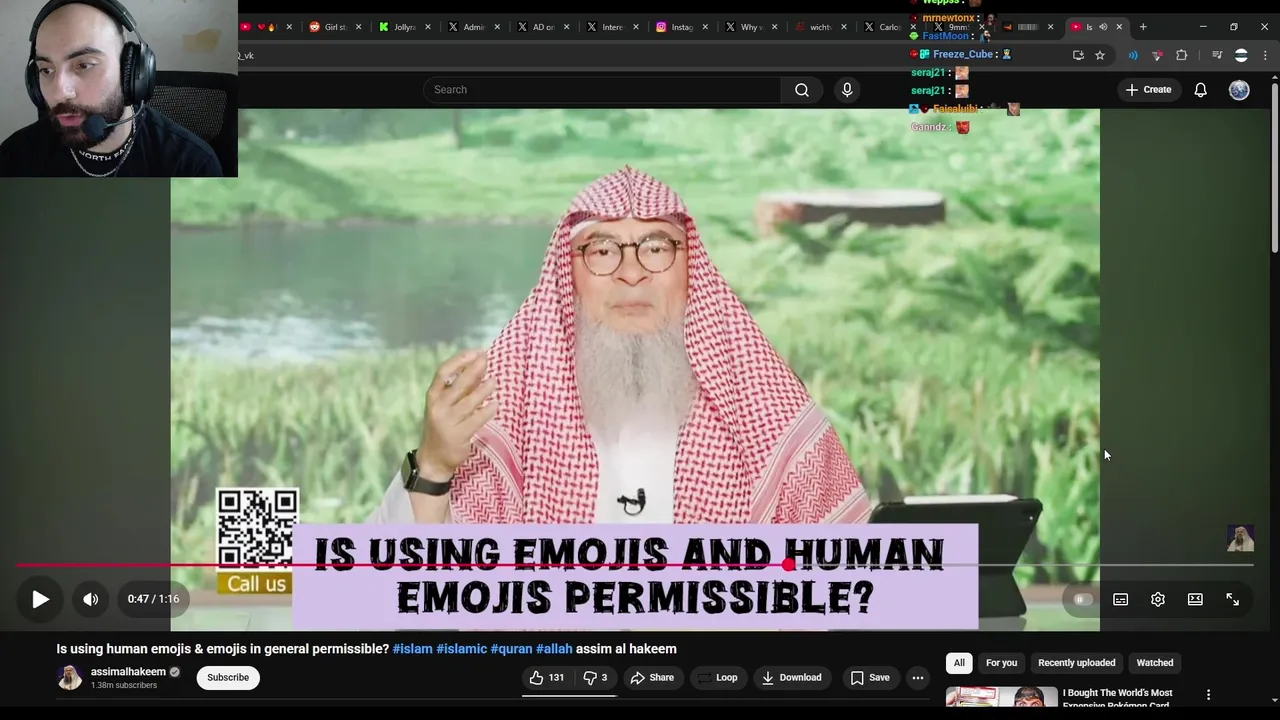Open the install/cast icon in address bar
The image size is (1280, 720).
click(x=1078, y=55)
